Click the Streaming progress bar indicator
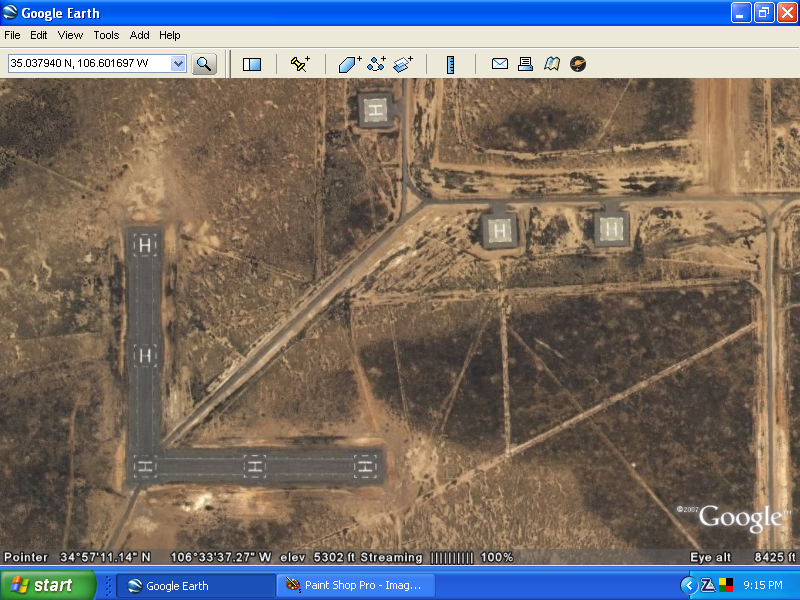The height and width of the screenshot is (600, 800). click(452, 558)
